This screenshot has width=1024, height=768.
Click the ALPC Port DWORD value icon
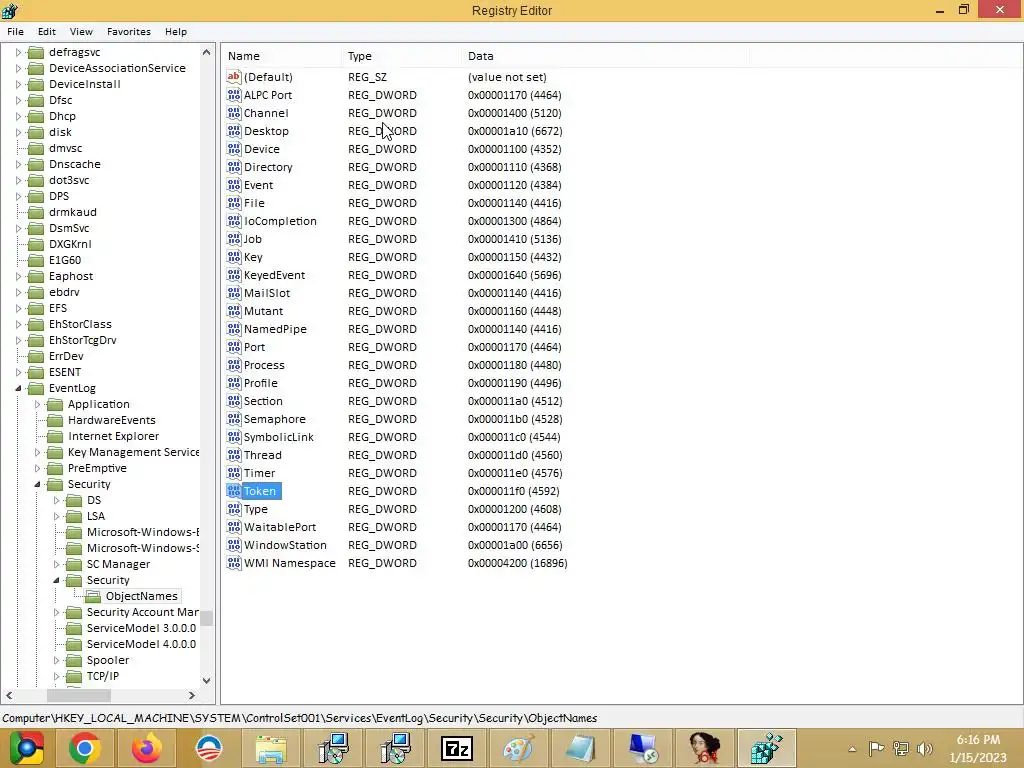point(234,95)
